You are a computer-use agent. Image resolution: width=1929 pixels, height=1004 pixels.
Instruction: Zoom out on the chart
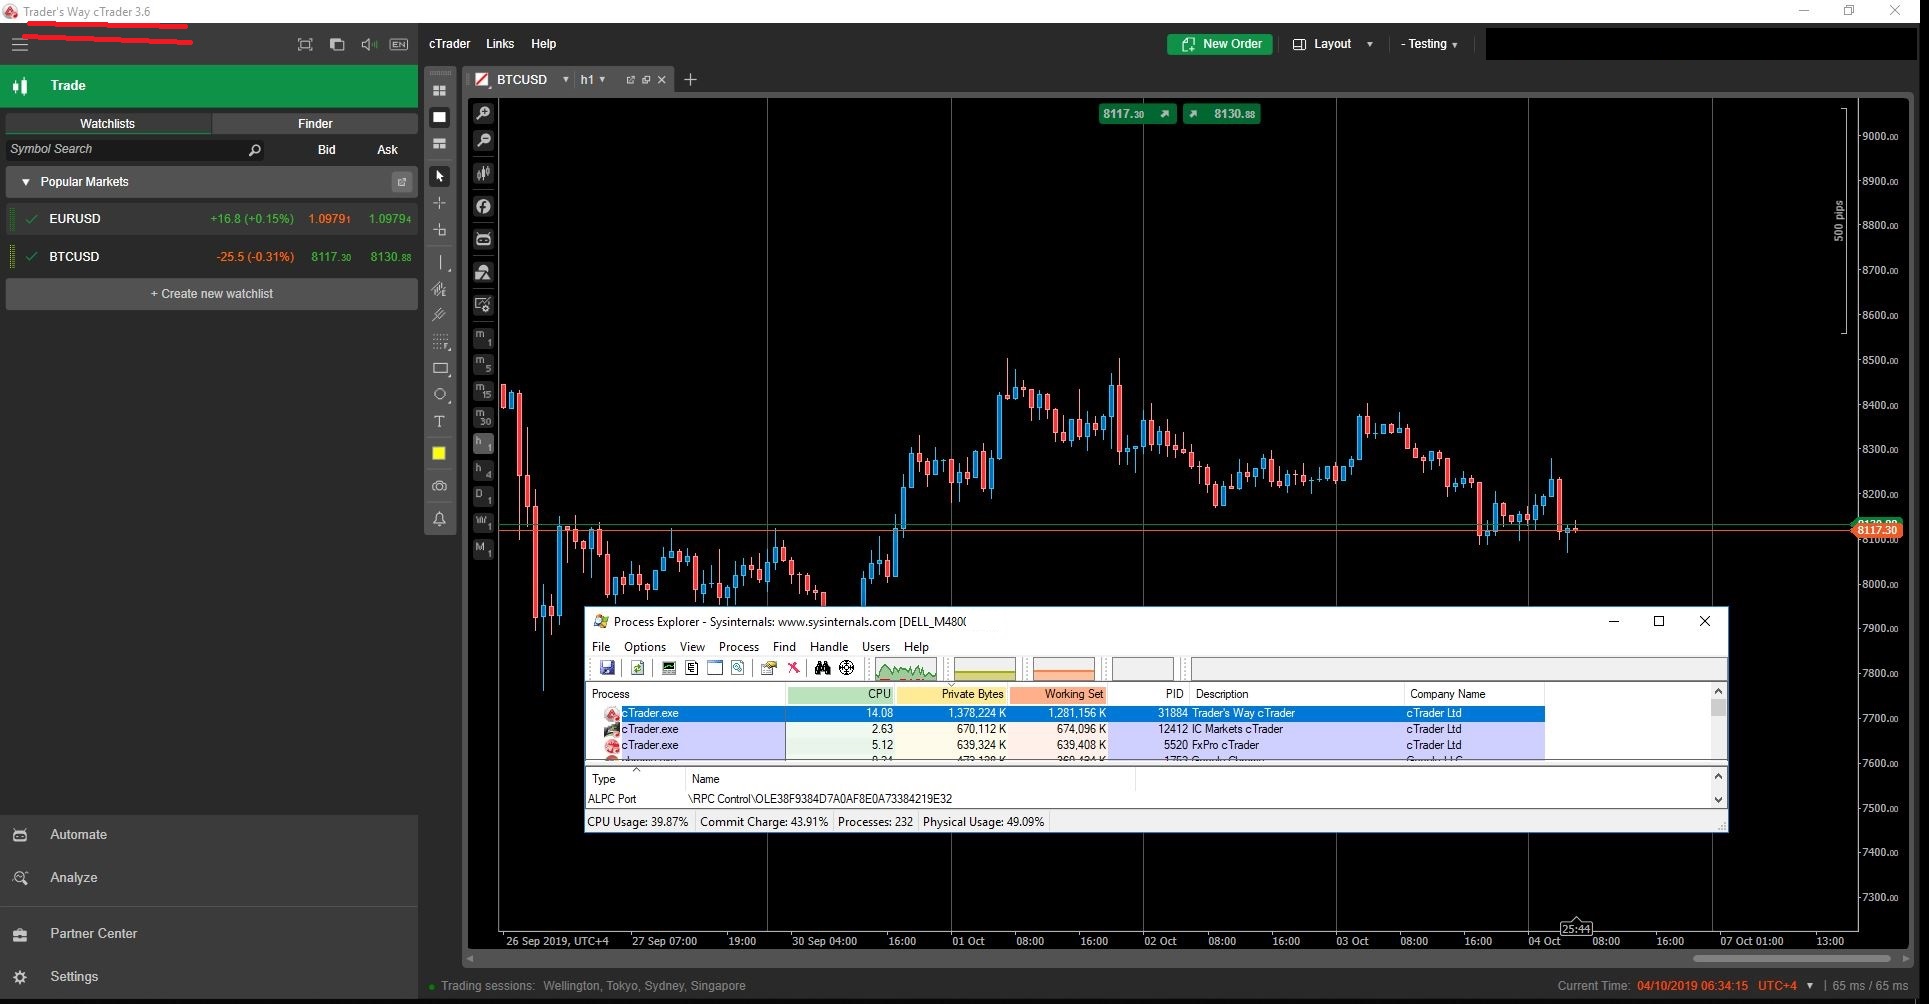(483, 141)
